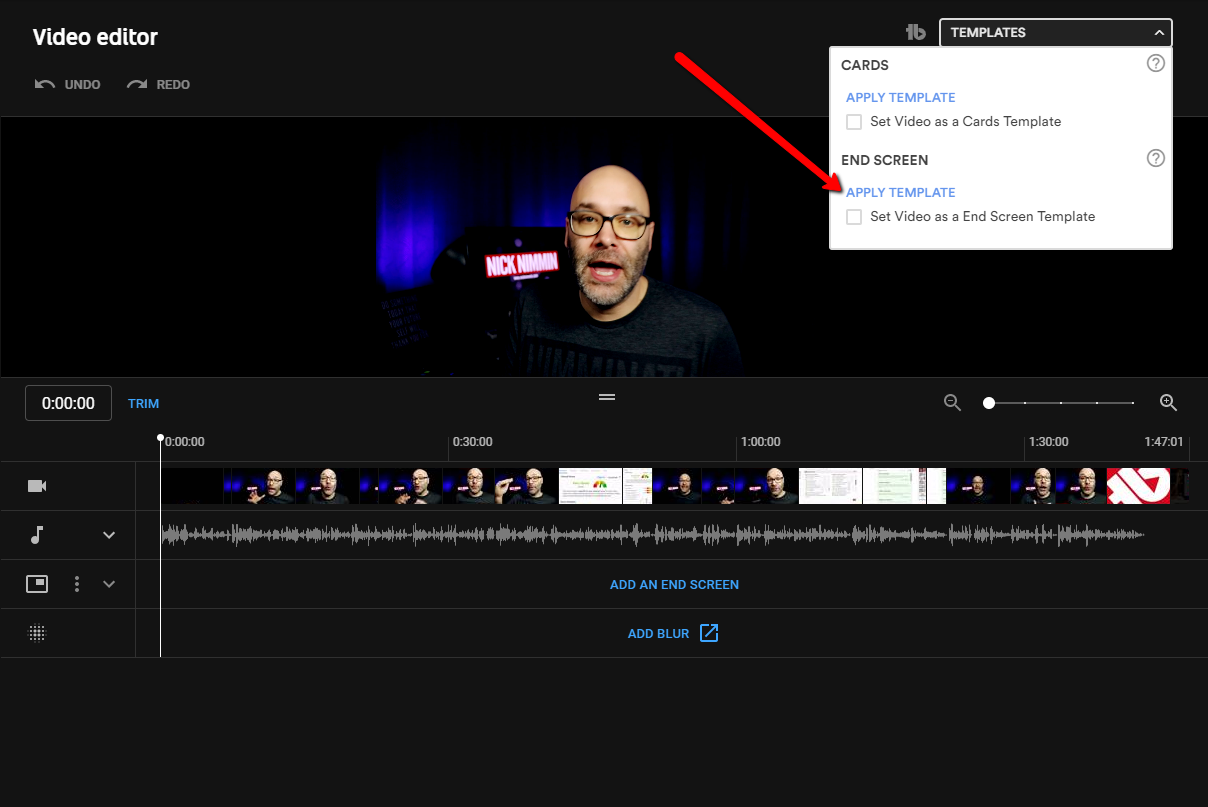Image resolution: width=1208 pixels, height=807 pixels.
Task: Click Apply Template under Cards
Action: [900, 97]
